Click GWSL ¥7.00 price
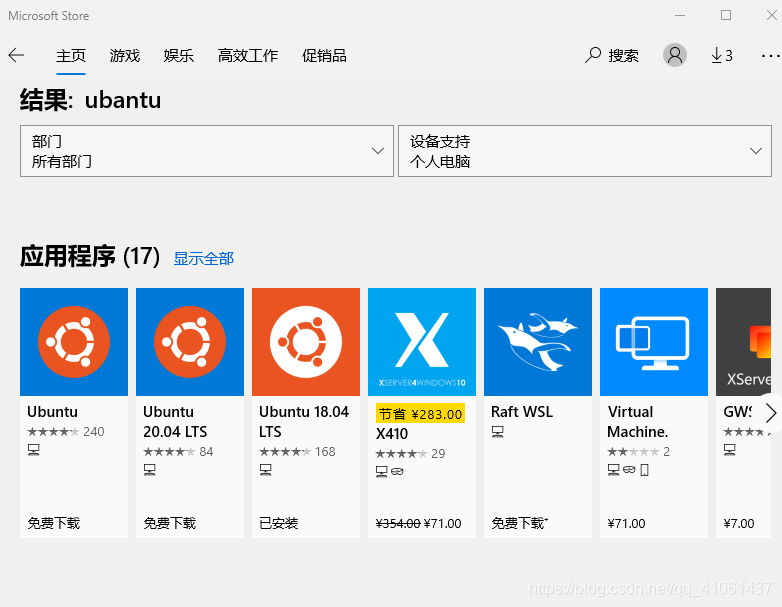The width and height of the screenshot is (782, 607). tap(739, 524)
